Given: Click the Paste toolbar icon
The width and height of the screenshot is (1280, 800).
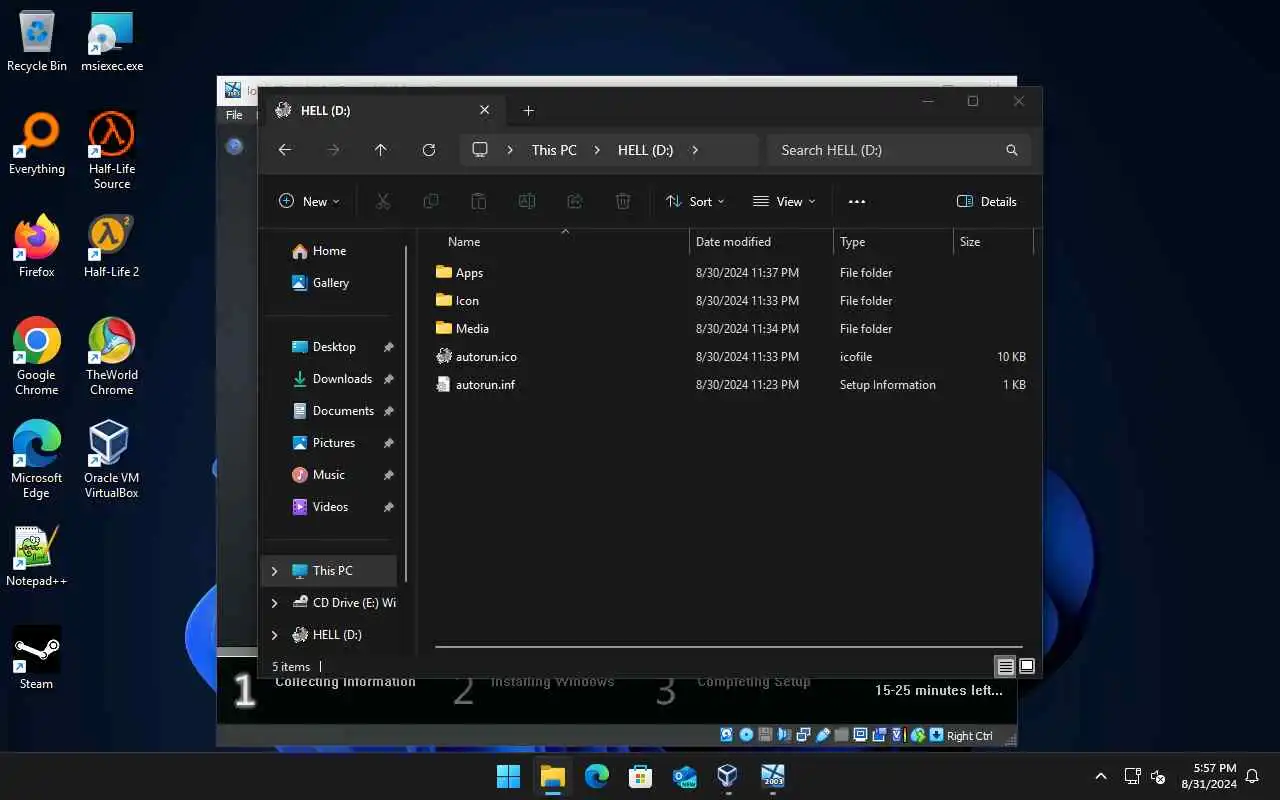Looking at the screenshot, I should [479, 201].
